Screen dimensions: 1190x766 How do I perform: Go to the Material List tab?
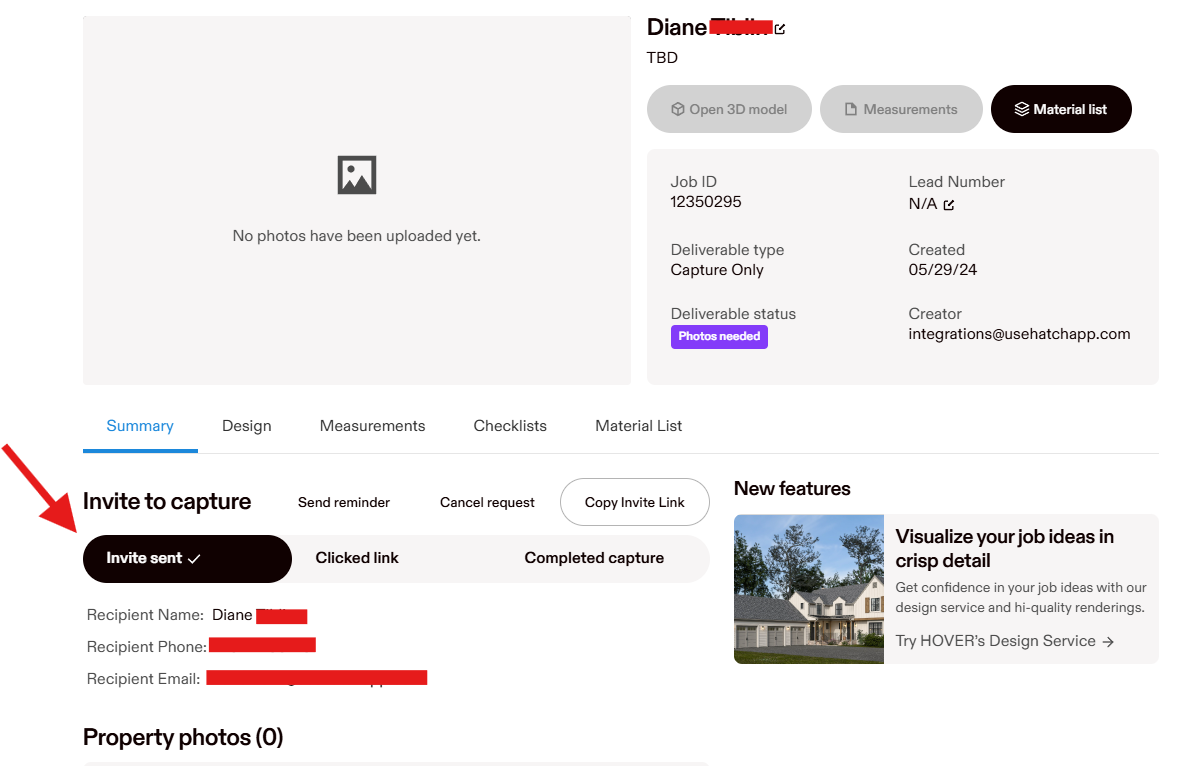pyautogui.click(x=639, y=426)
